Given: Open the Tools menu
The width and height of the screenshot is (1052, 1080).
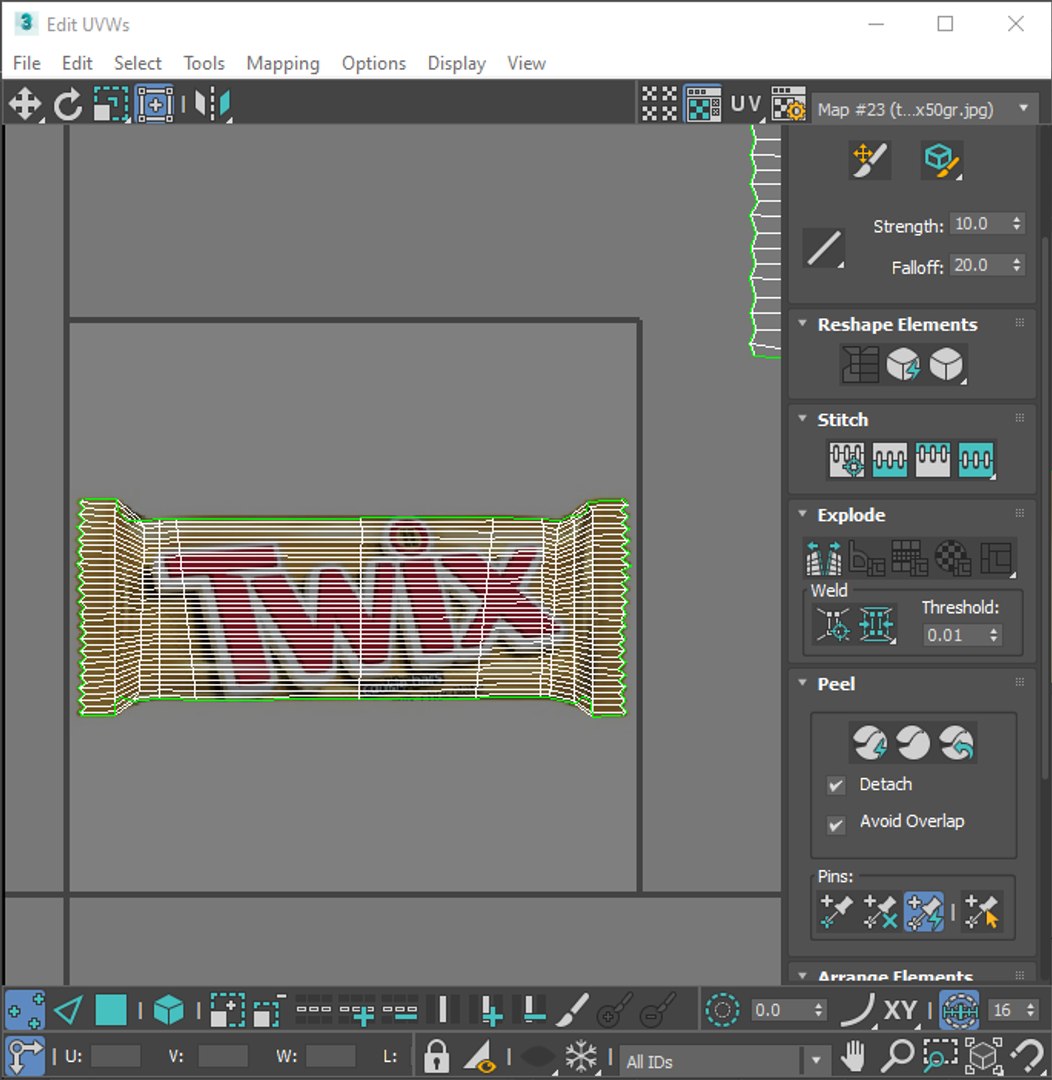Looking at the screenshot, I should point(204,63).
